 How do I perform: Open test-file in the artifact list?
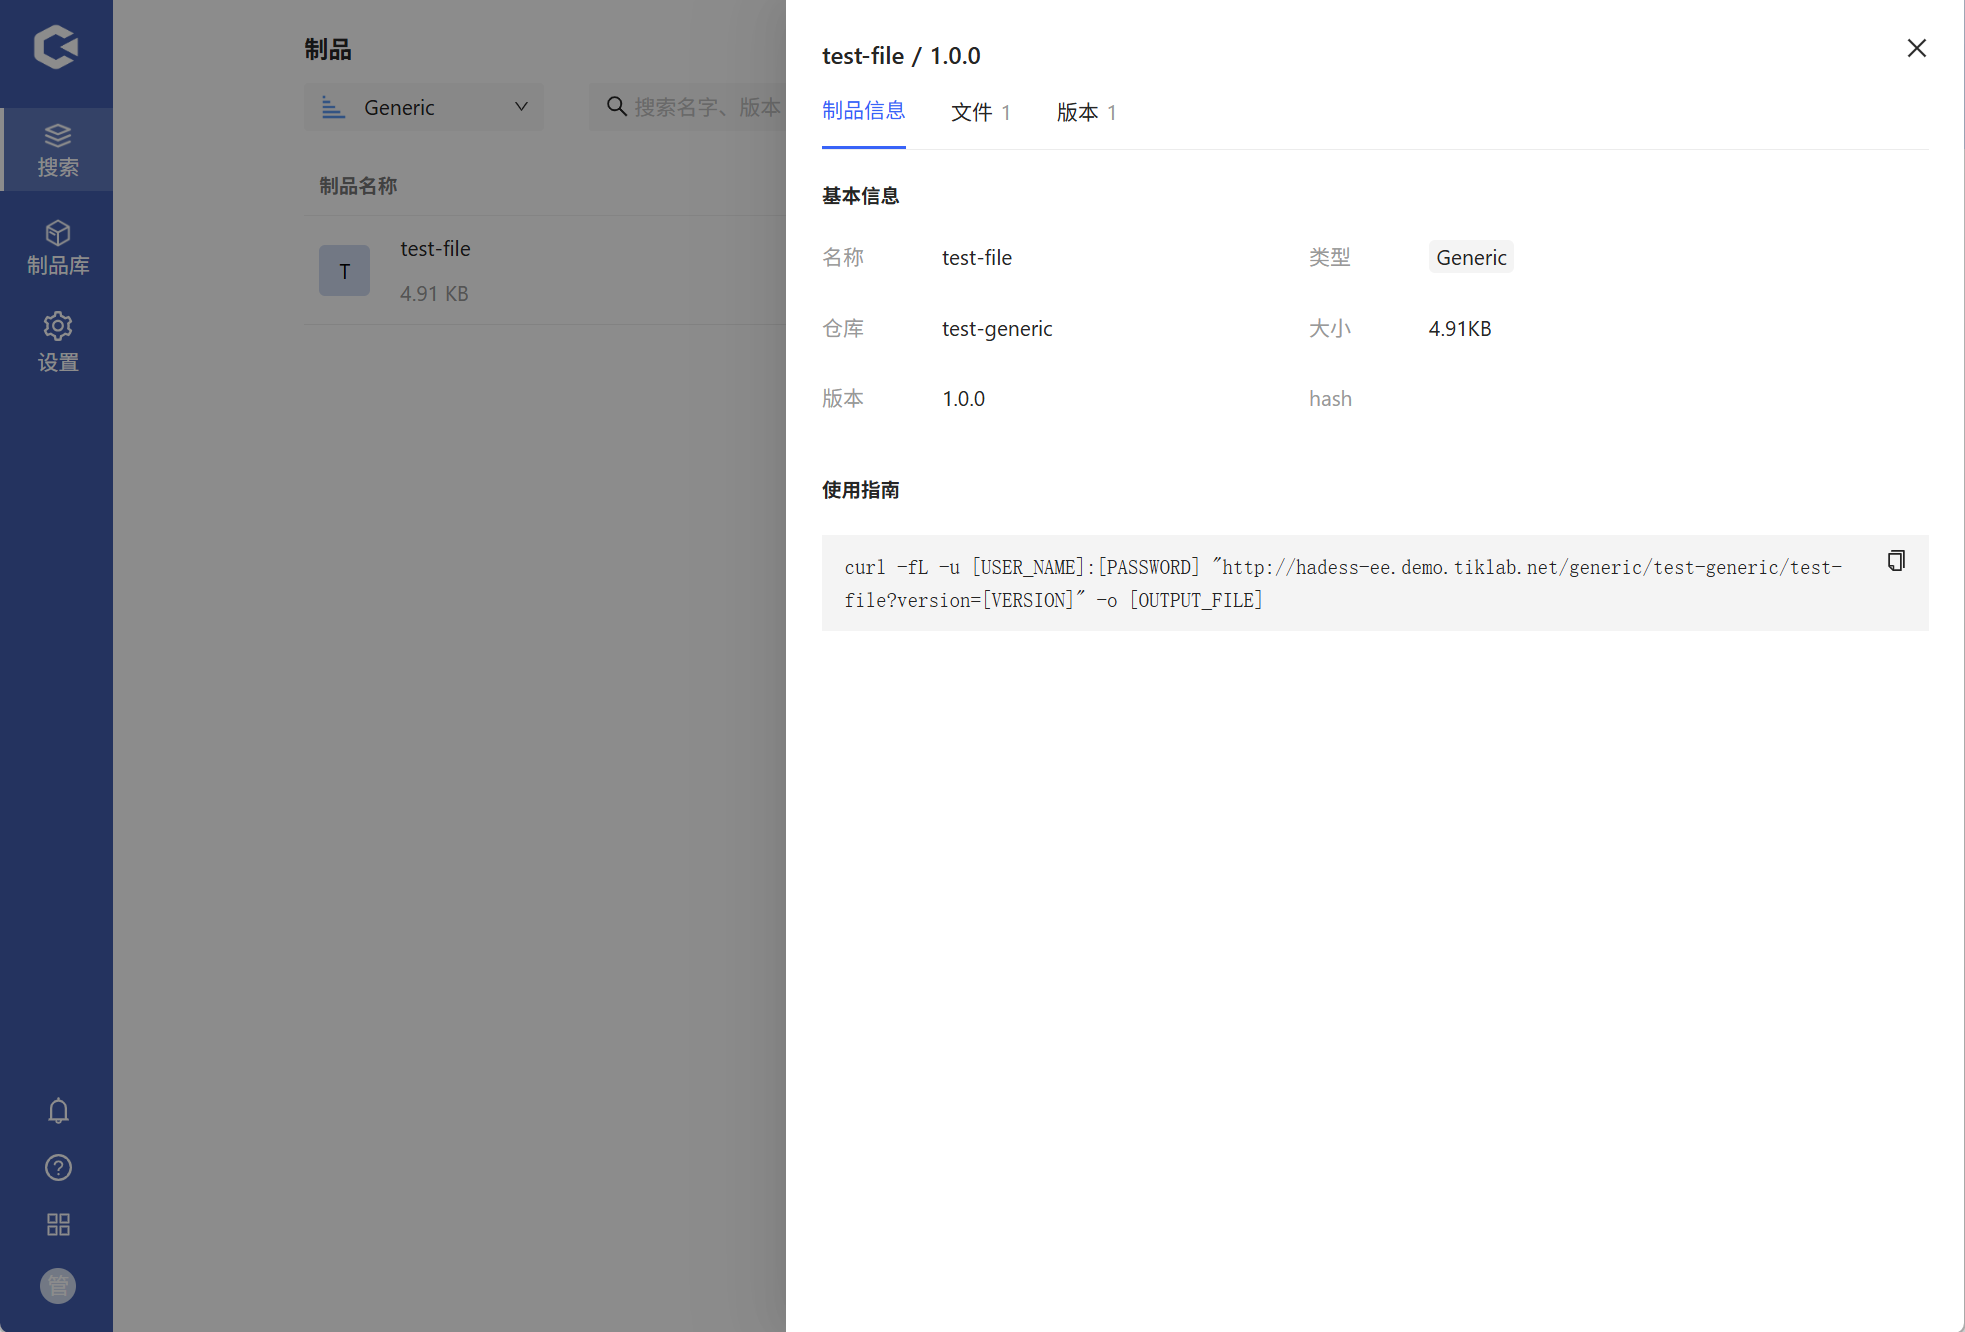[x=435, y=249]
